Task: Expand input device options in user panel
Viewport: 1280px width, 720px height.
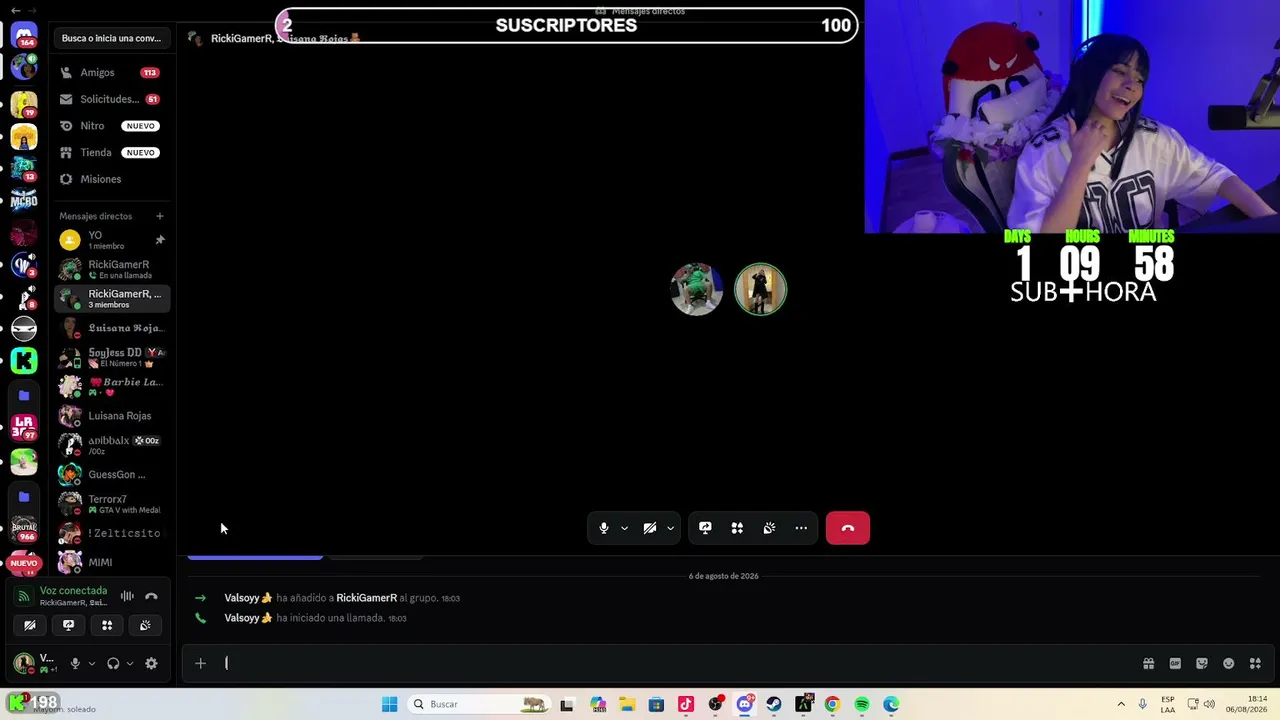Action: click(x=91, y=663)
